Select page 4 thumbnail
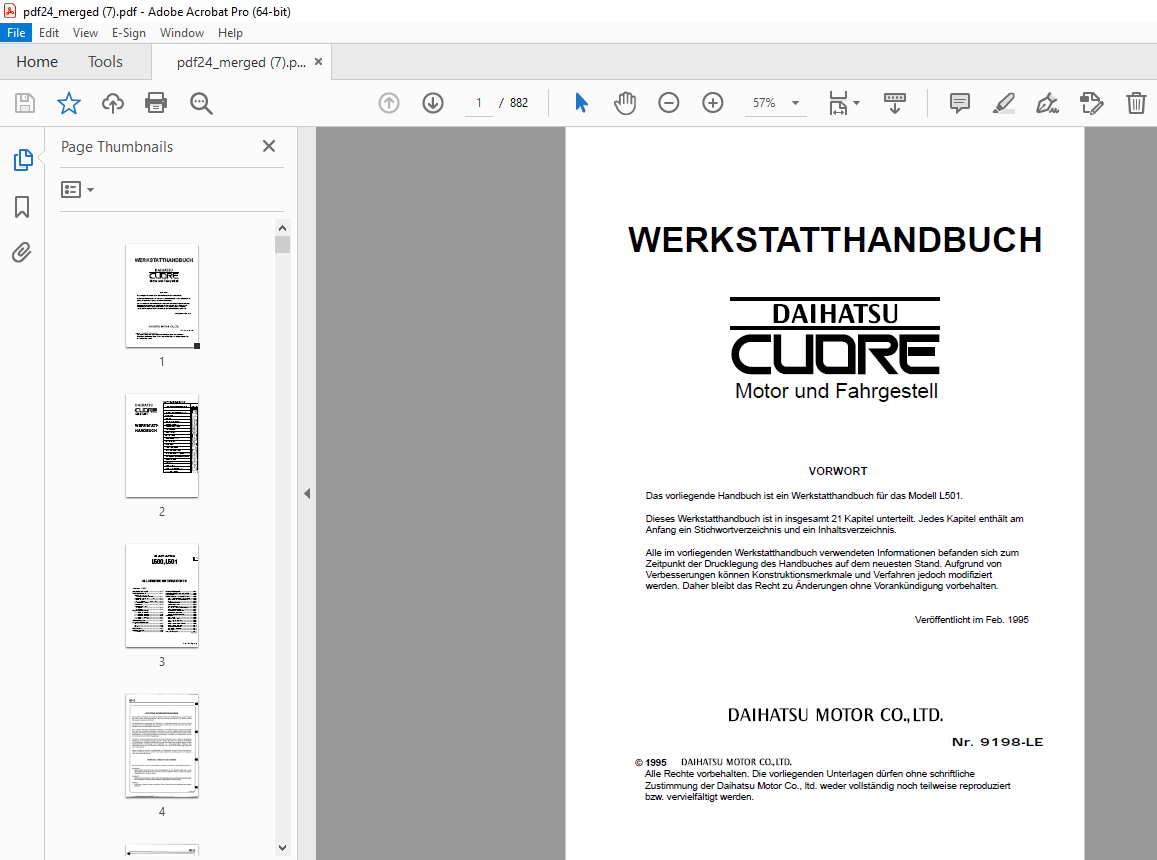Screen dimensions: 1157x860 pos(162,746)
